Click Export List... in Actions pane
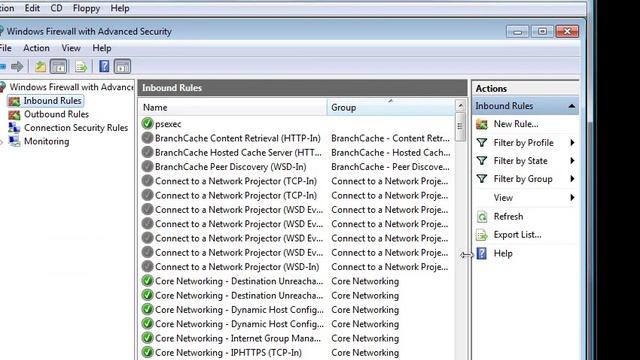 (x=518, y=235)
